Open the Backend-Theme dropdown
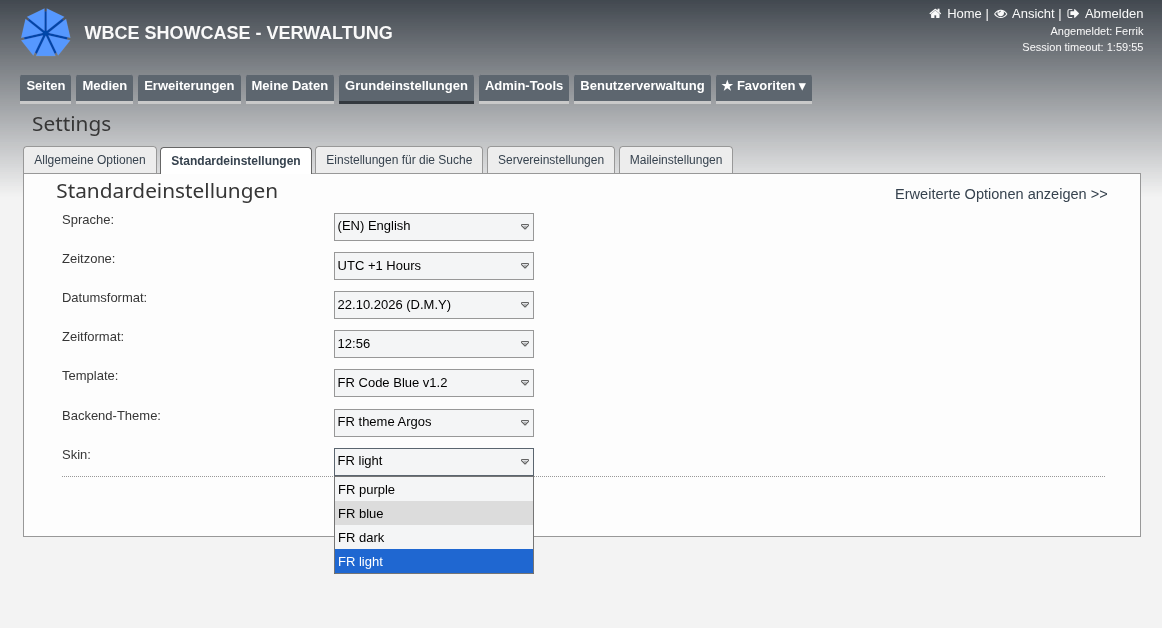The image size is (1162, 628). coord(434,423)
